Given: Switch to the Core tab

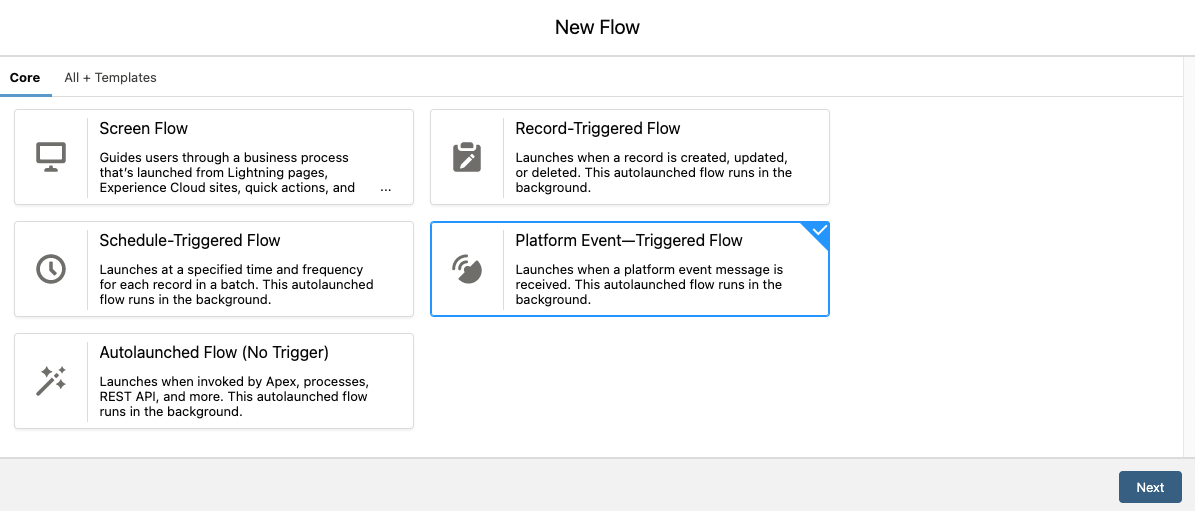Looking at the screenshot, I should (x=25, y=77).
